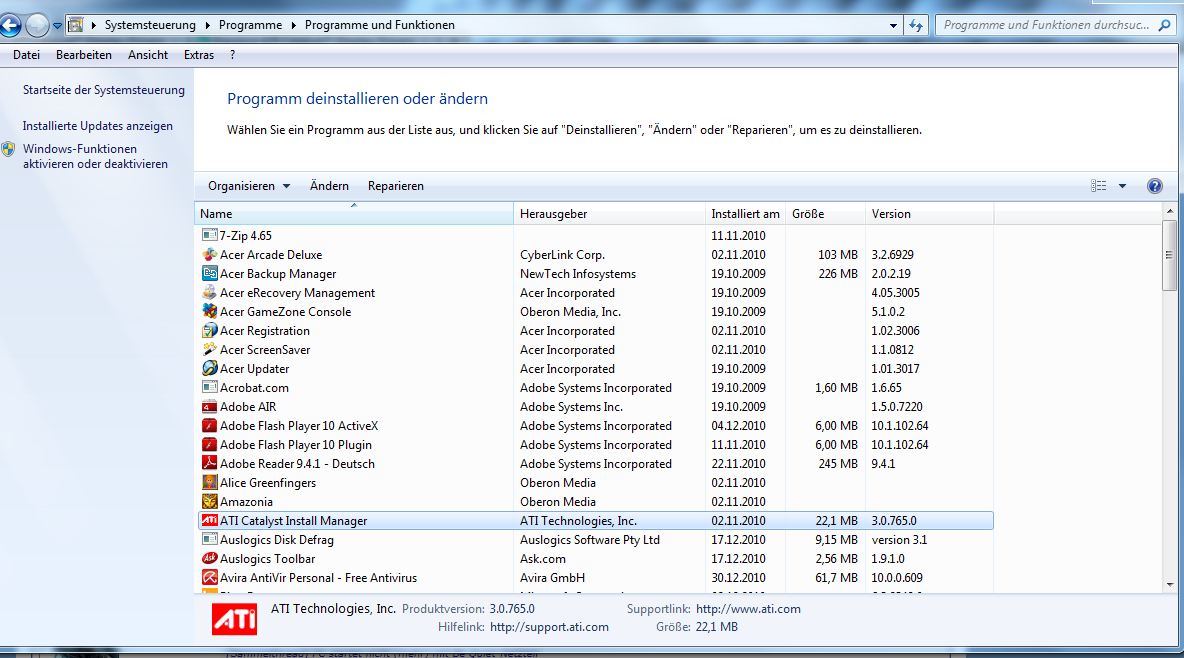Click the list scrollbar down arrow
This screenshot has width=1184, height=658.
point(1170,584)
